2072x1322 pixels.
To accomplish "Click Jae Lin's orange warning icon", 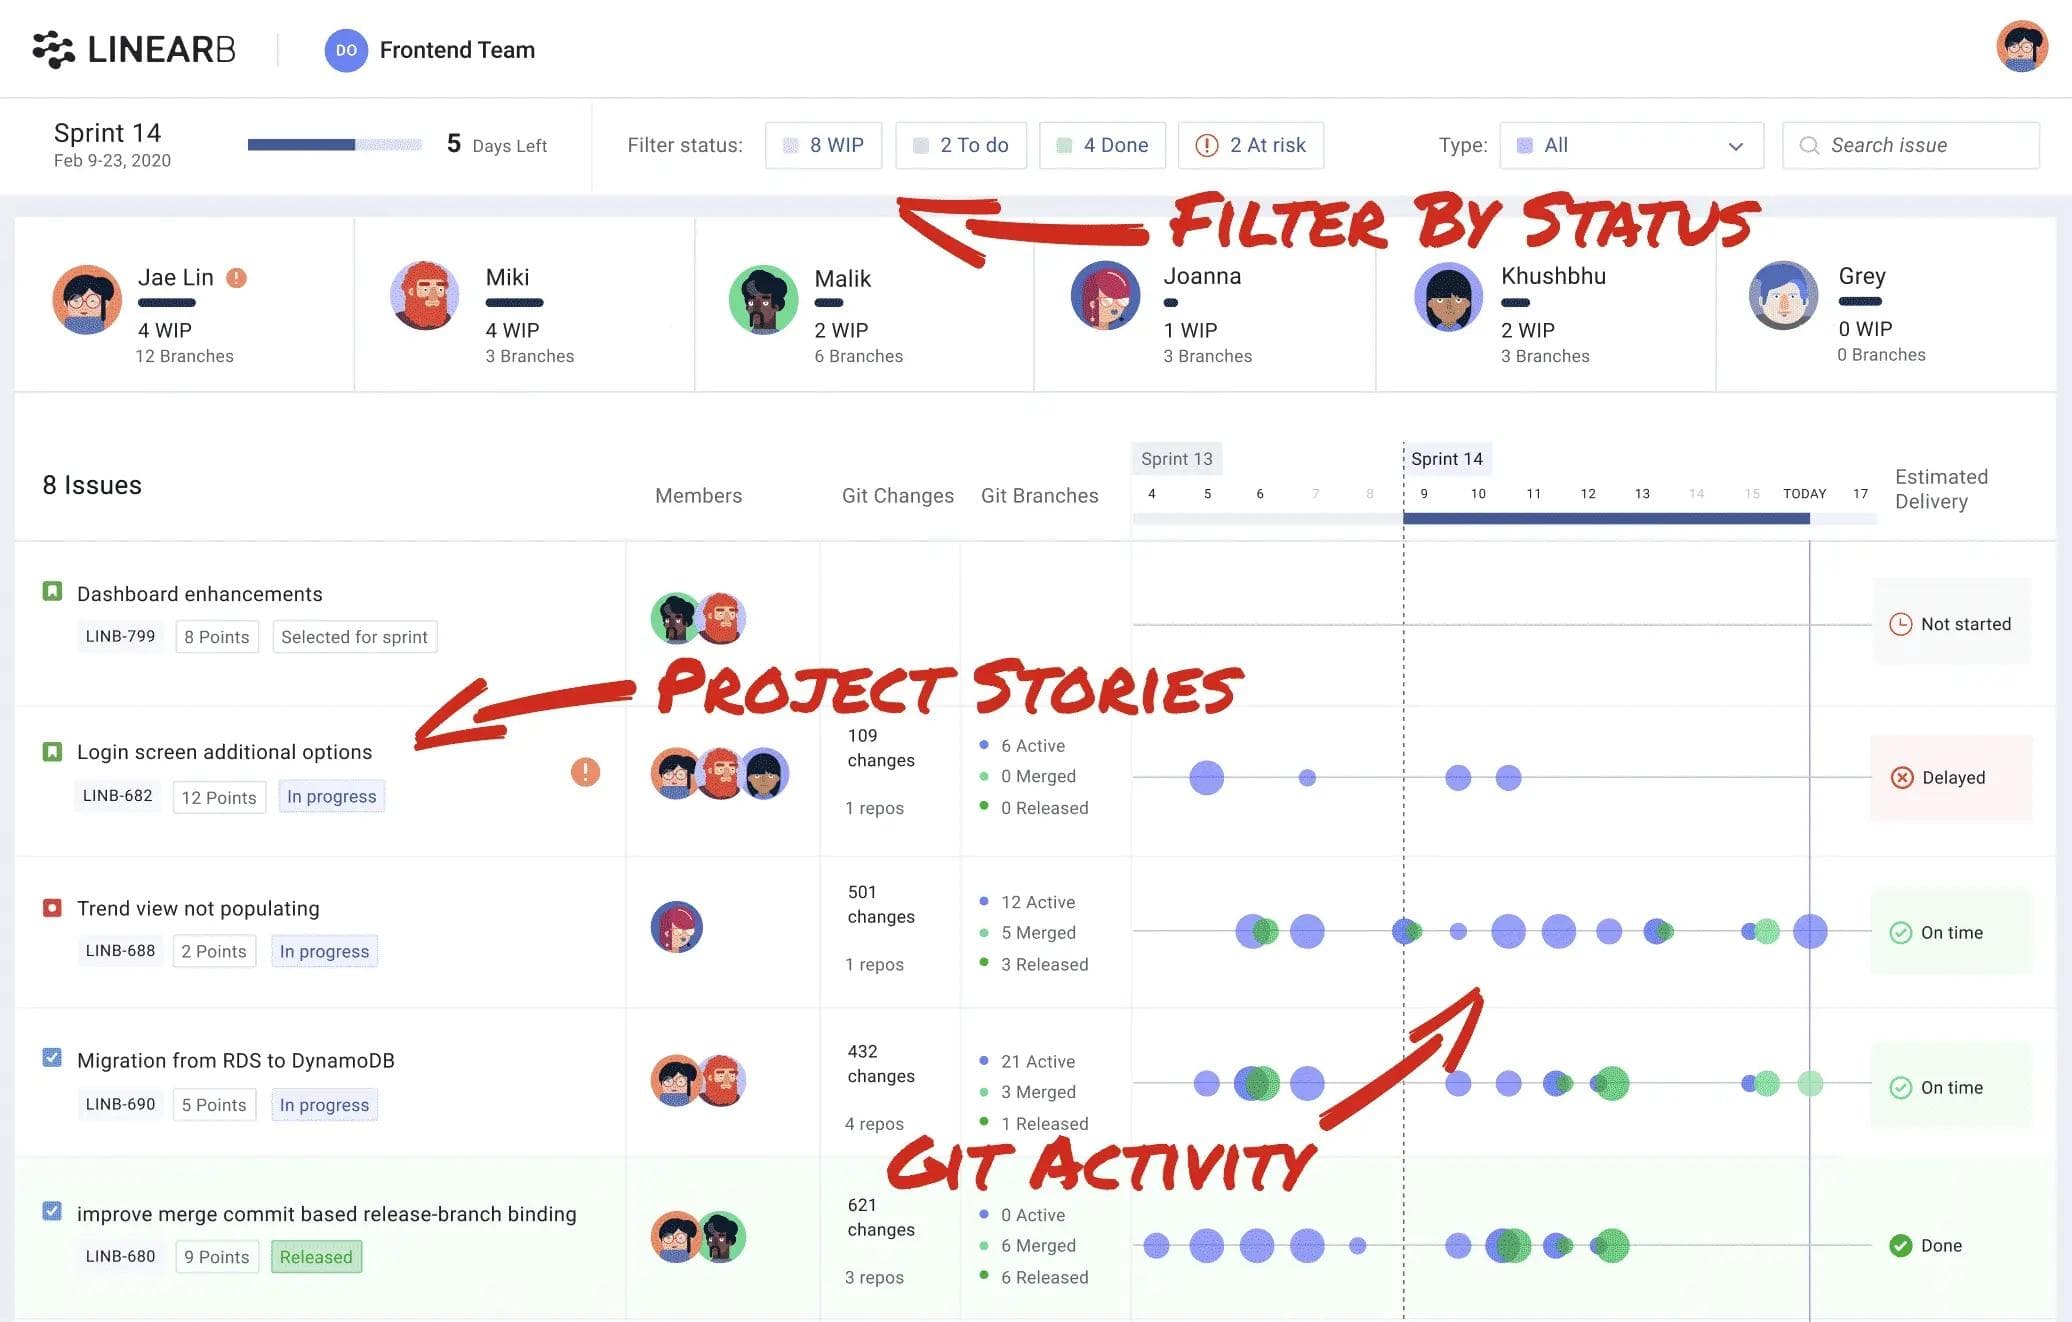I will 236,278.
